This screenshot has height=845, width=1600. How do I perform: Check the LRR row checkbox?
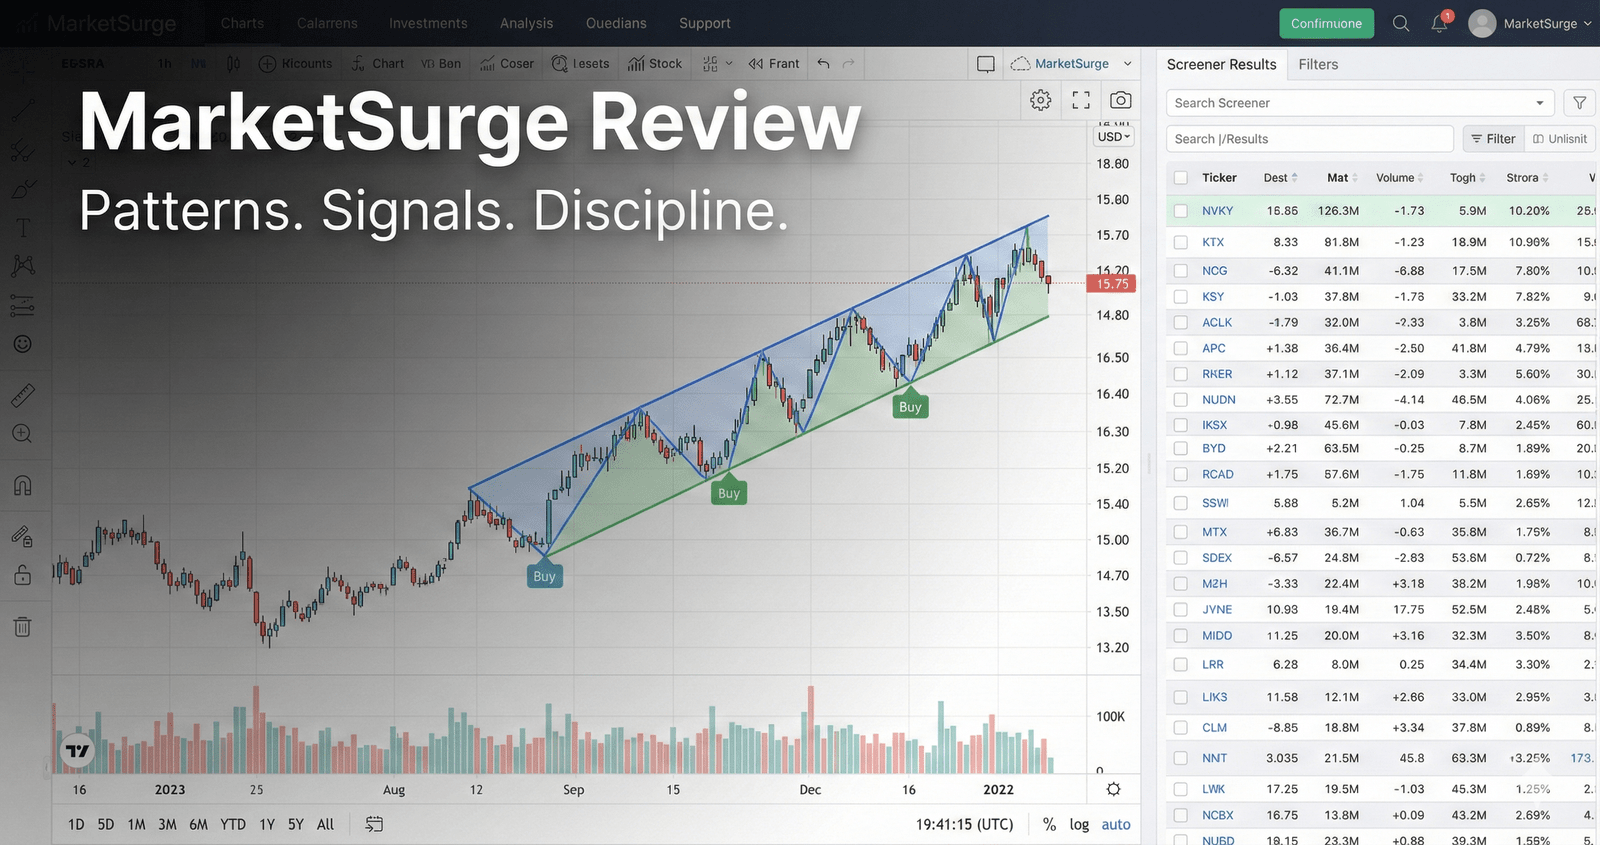coord(1181,664)
